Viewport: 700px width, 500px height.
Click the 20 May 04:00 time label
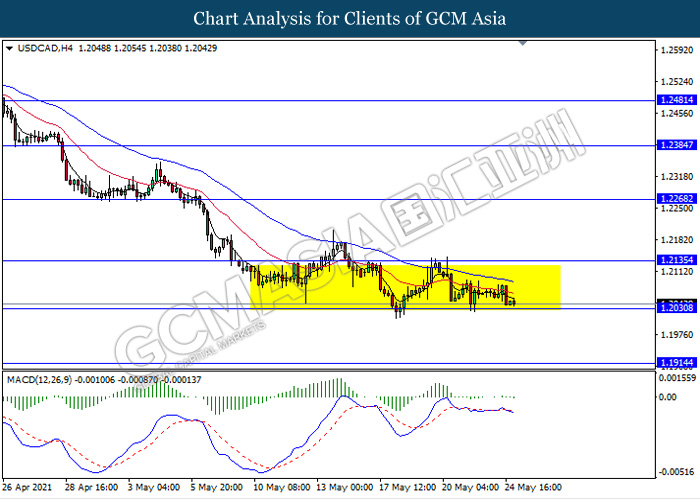[470, 487]
